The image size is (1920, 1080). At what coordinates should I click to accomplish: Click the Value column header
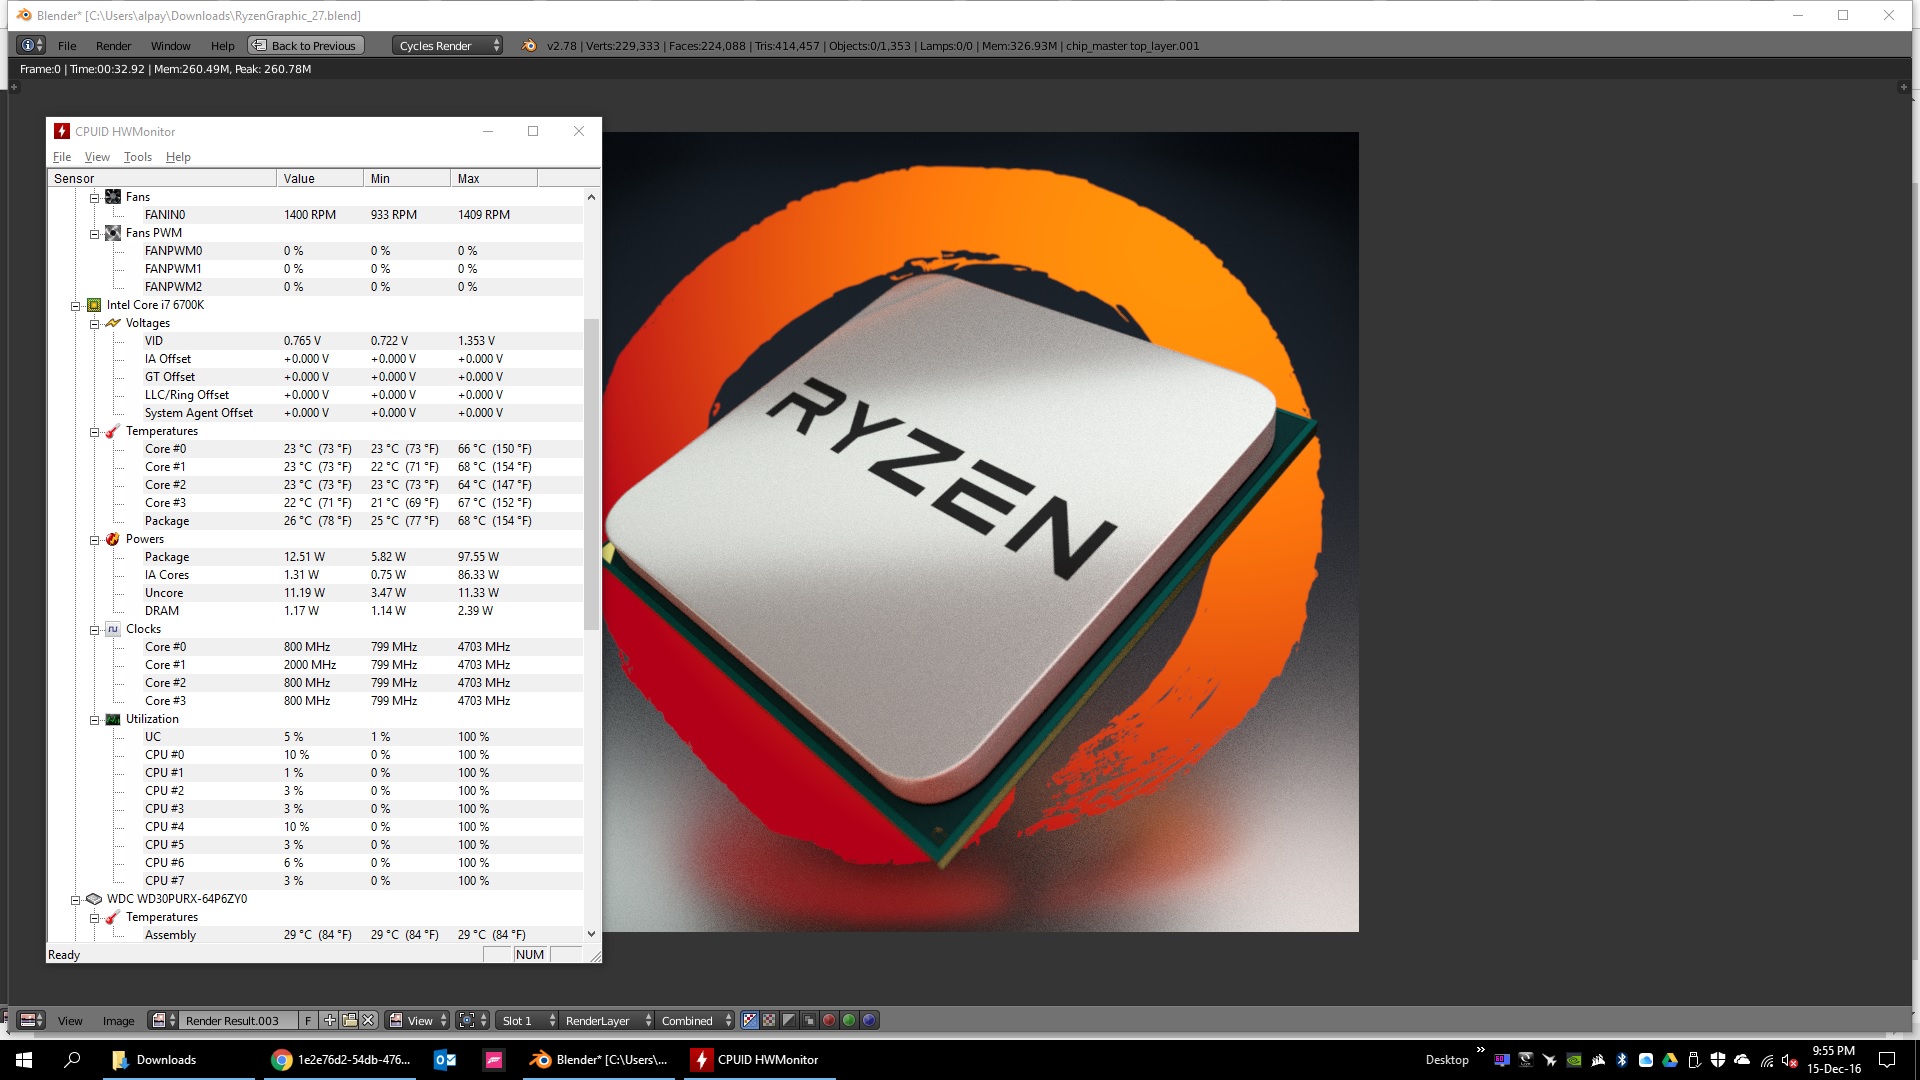(x=320, y=179)
